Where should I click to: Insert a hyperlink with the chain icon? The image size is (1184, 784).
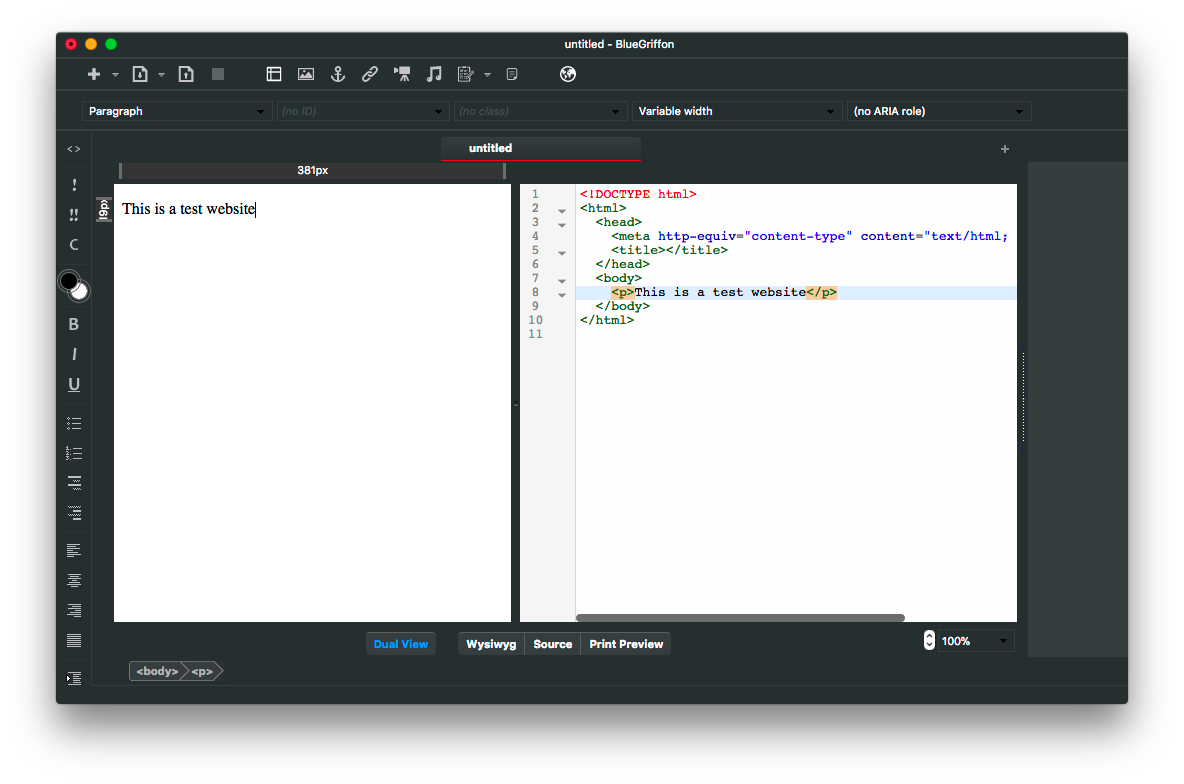tap(370, 74)
